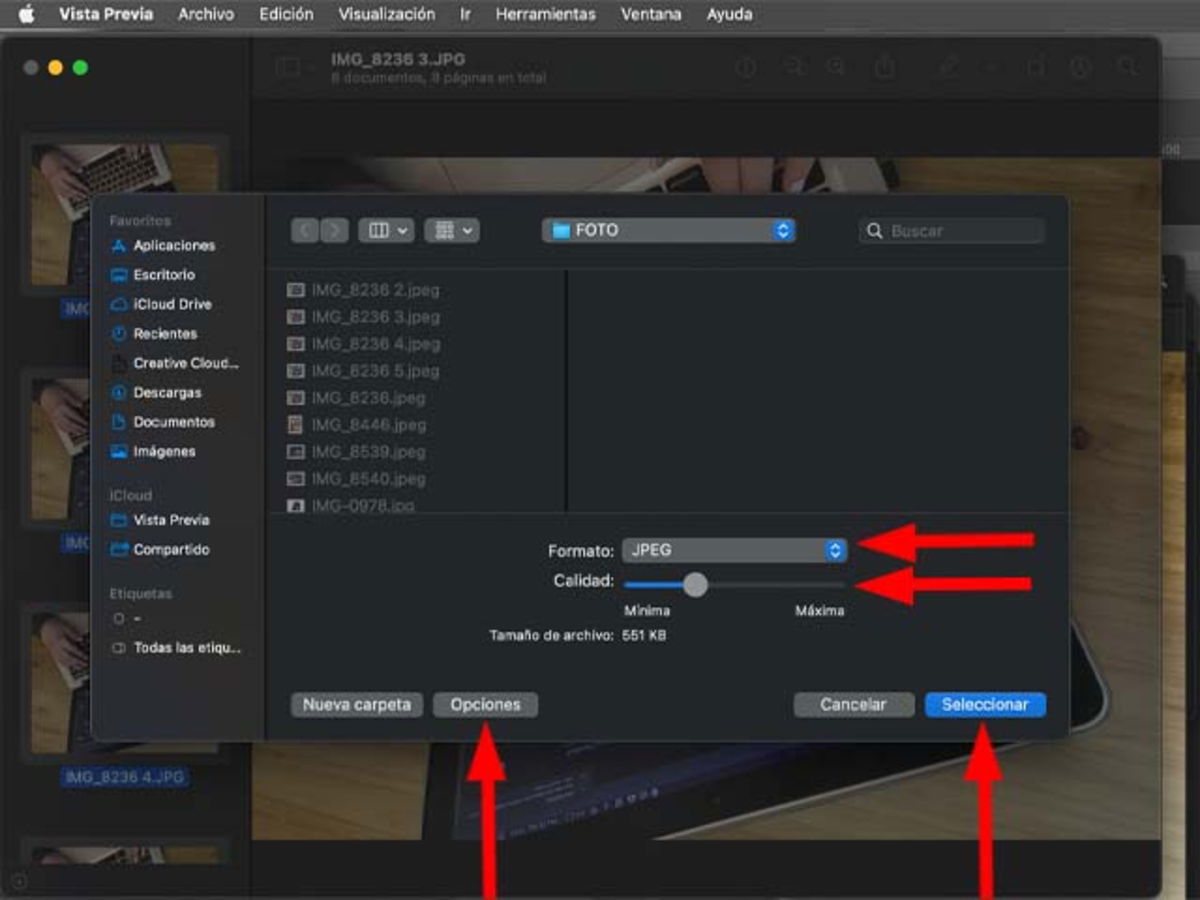Click the zoom out icon in Preview toolbar

click(795, 67)
